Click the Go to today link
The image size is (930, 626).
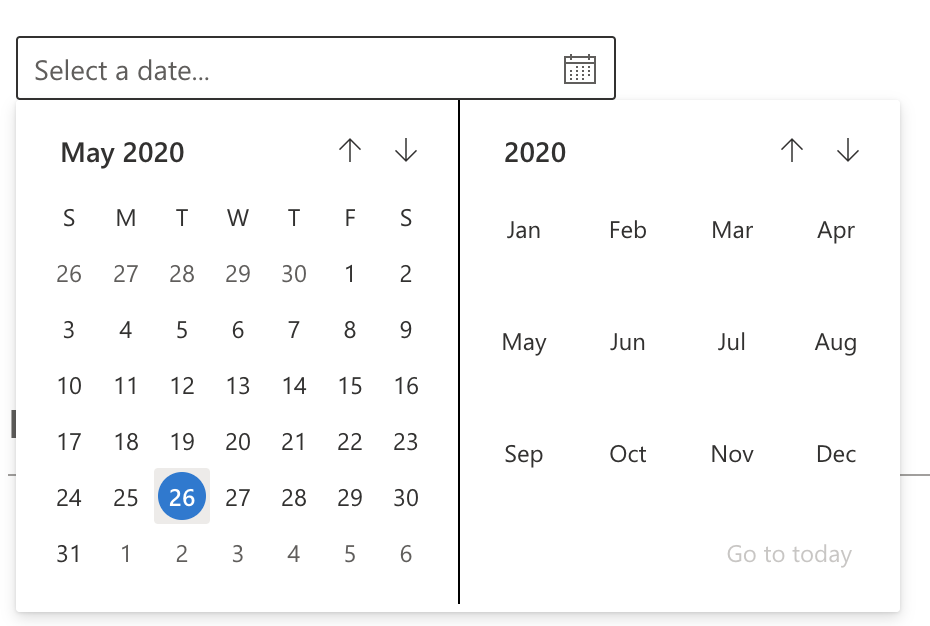(x=788, y=553)
